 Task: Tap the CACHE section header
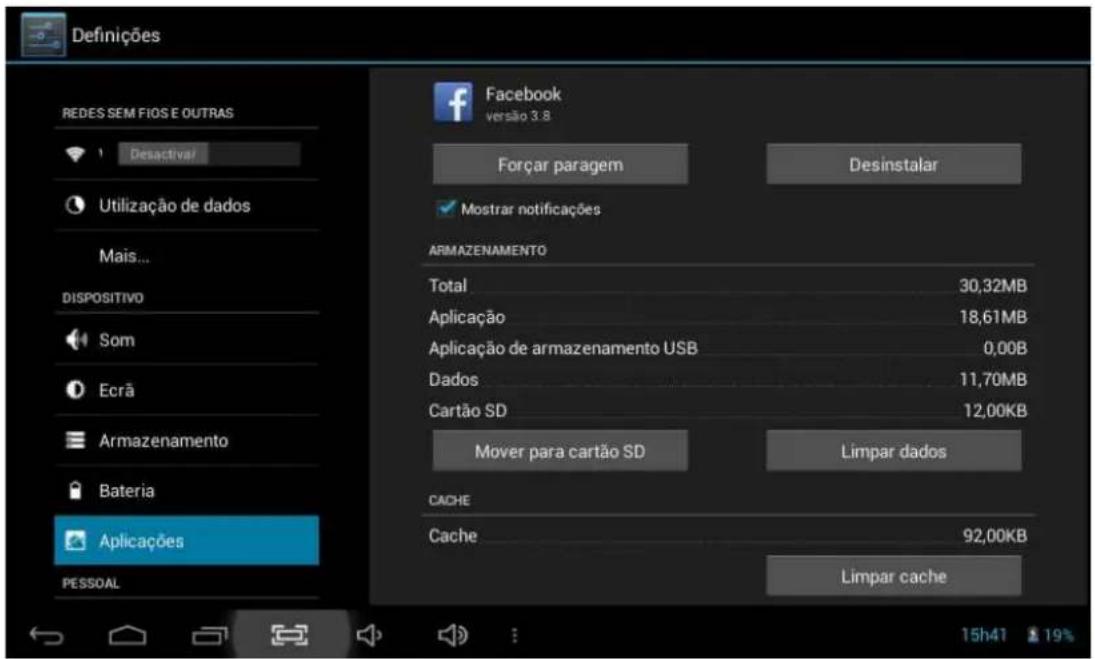[x=449, y=501]
